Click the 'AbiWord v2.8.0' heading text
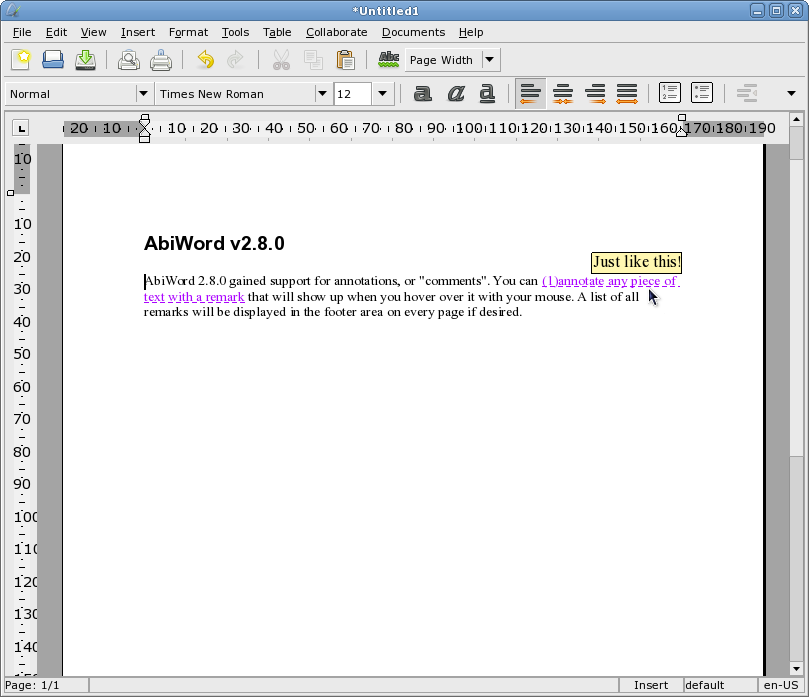Viewport: 809px width, 697px height. click(214, 244)
